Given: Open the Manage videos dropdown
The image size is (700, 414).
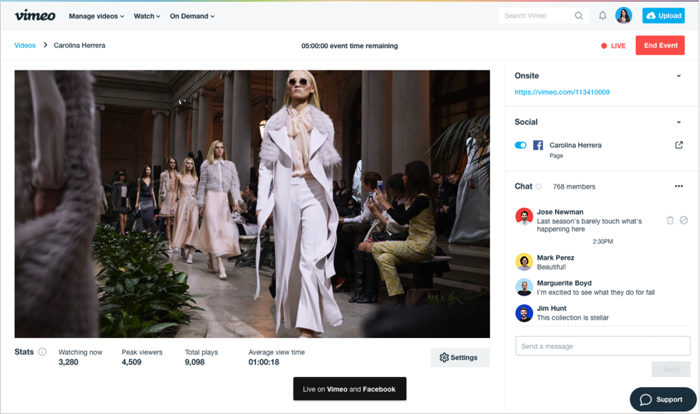Looking at the screenshot, I should 96,16.
